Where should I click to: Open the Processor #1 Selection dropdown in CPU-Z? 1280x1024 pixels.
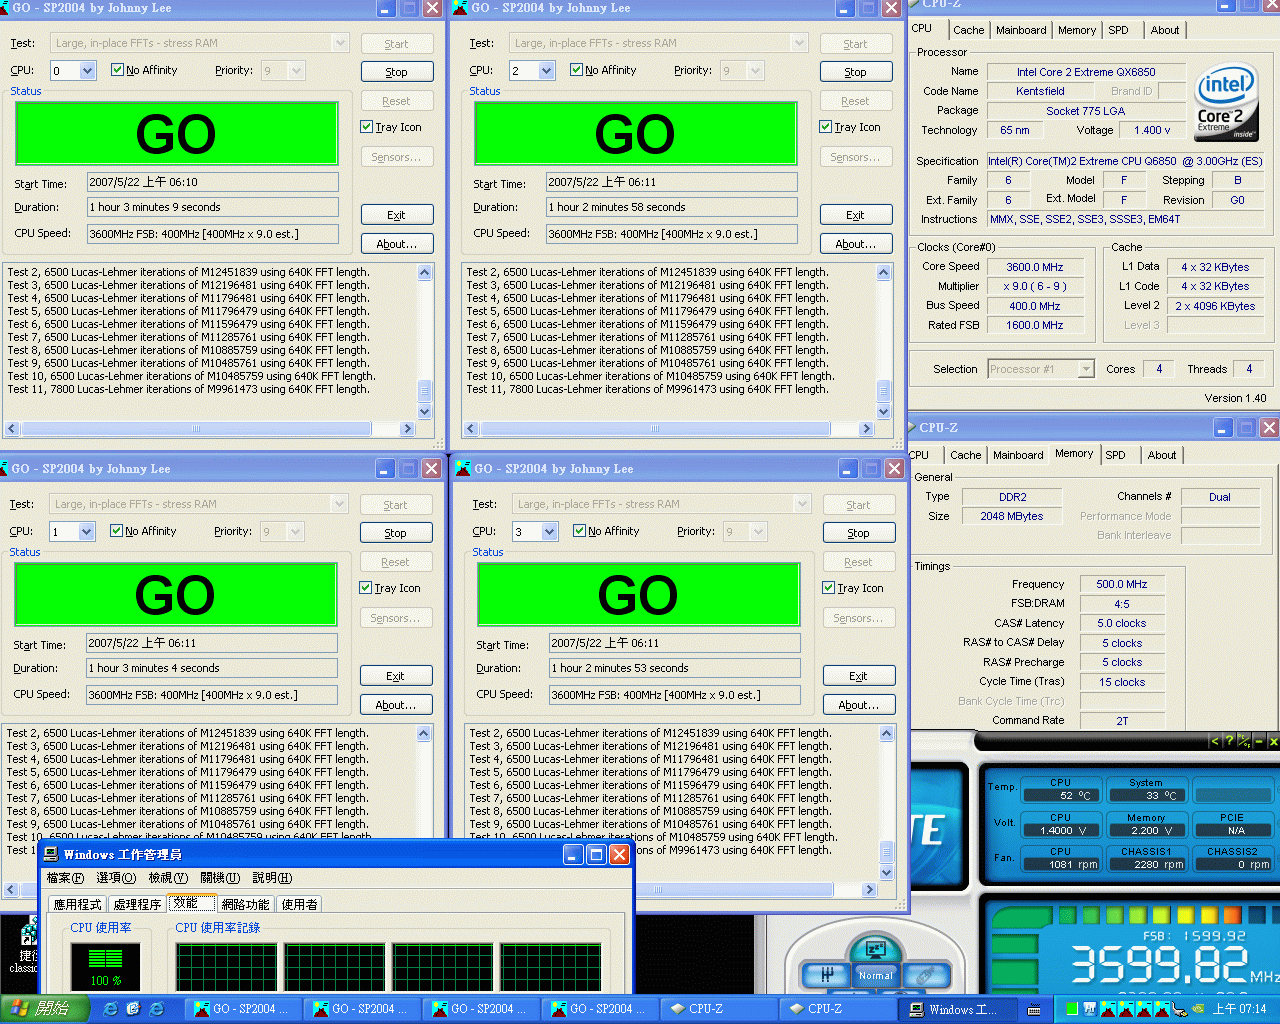coord(1086,369)
